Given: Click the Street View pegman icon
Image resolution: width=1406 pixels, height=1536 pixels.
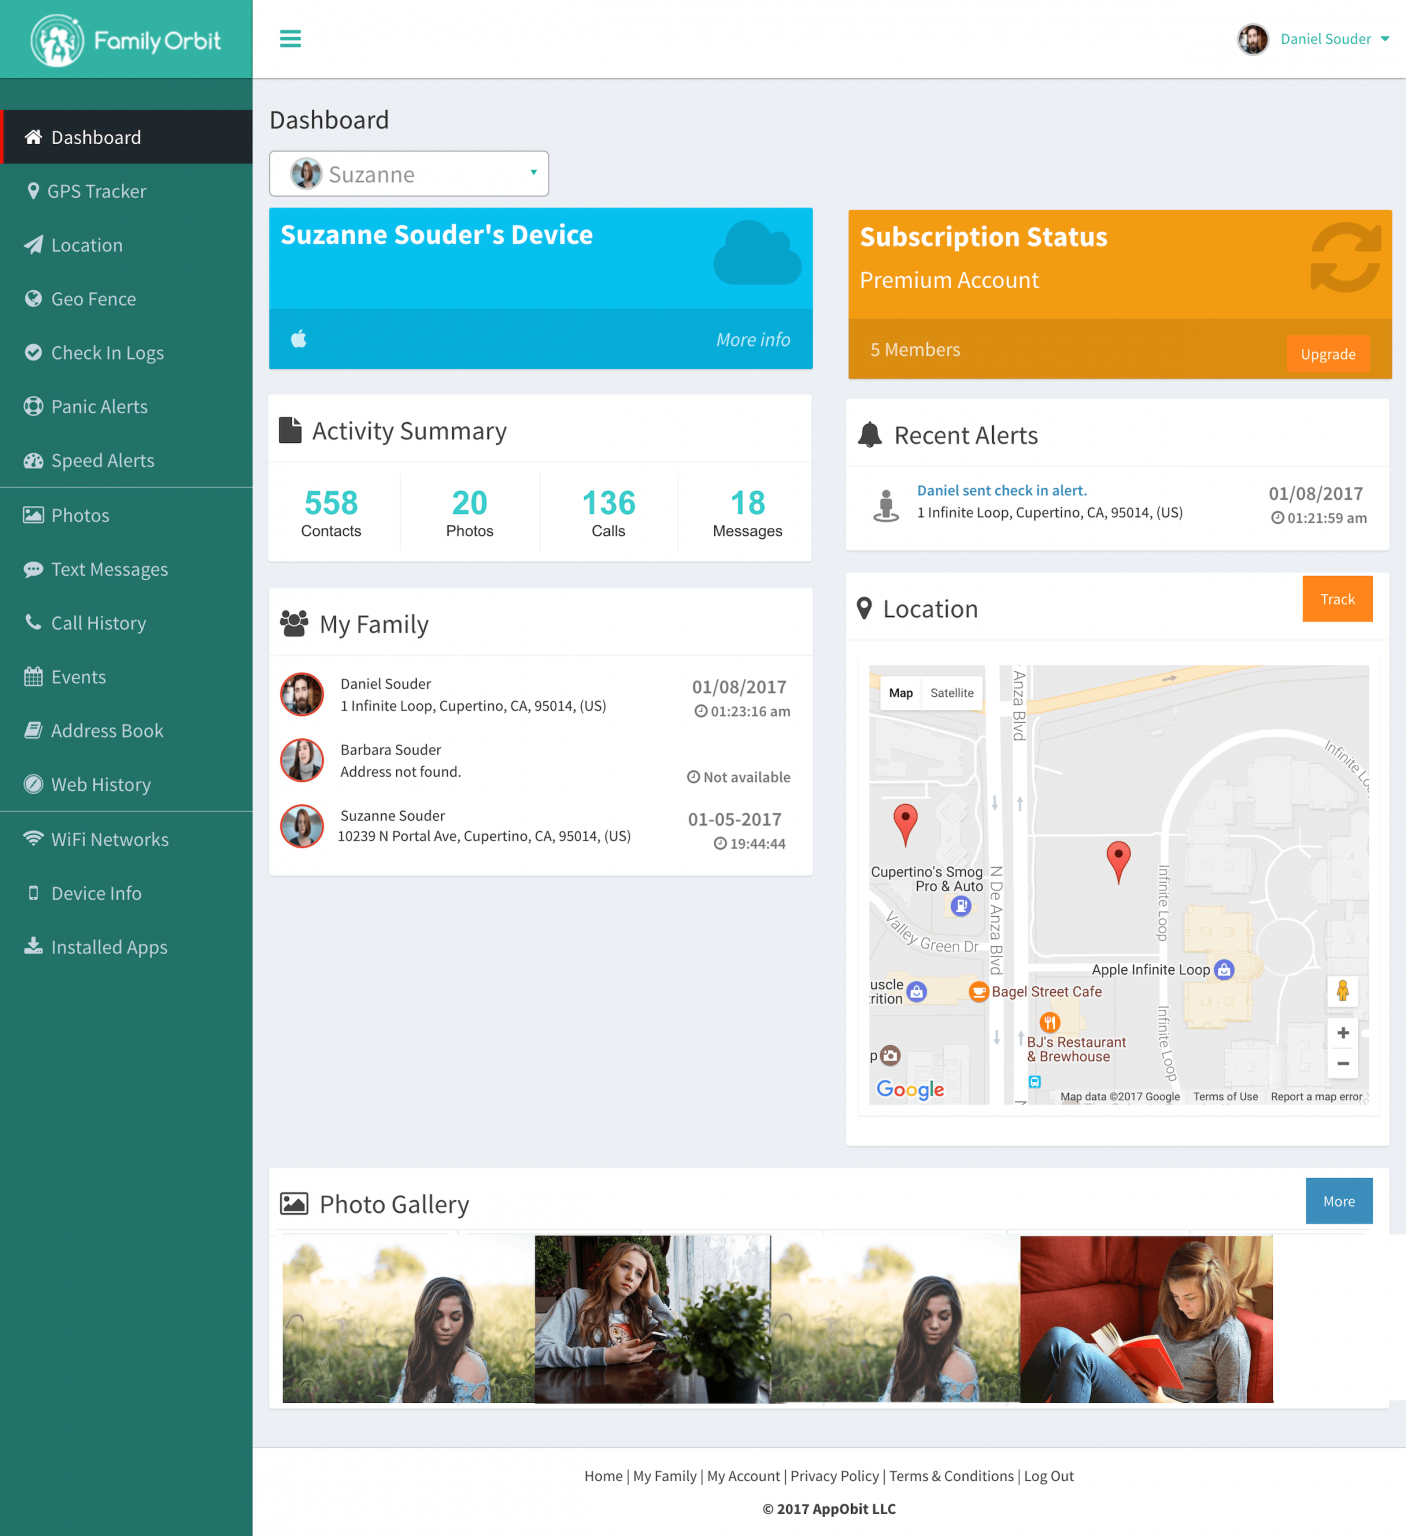Looking at the screenshot, I should (1342, 991).
